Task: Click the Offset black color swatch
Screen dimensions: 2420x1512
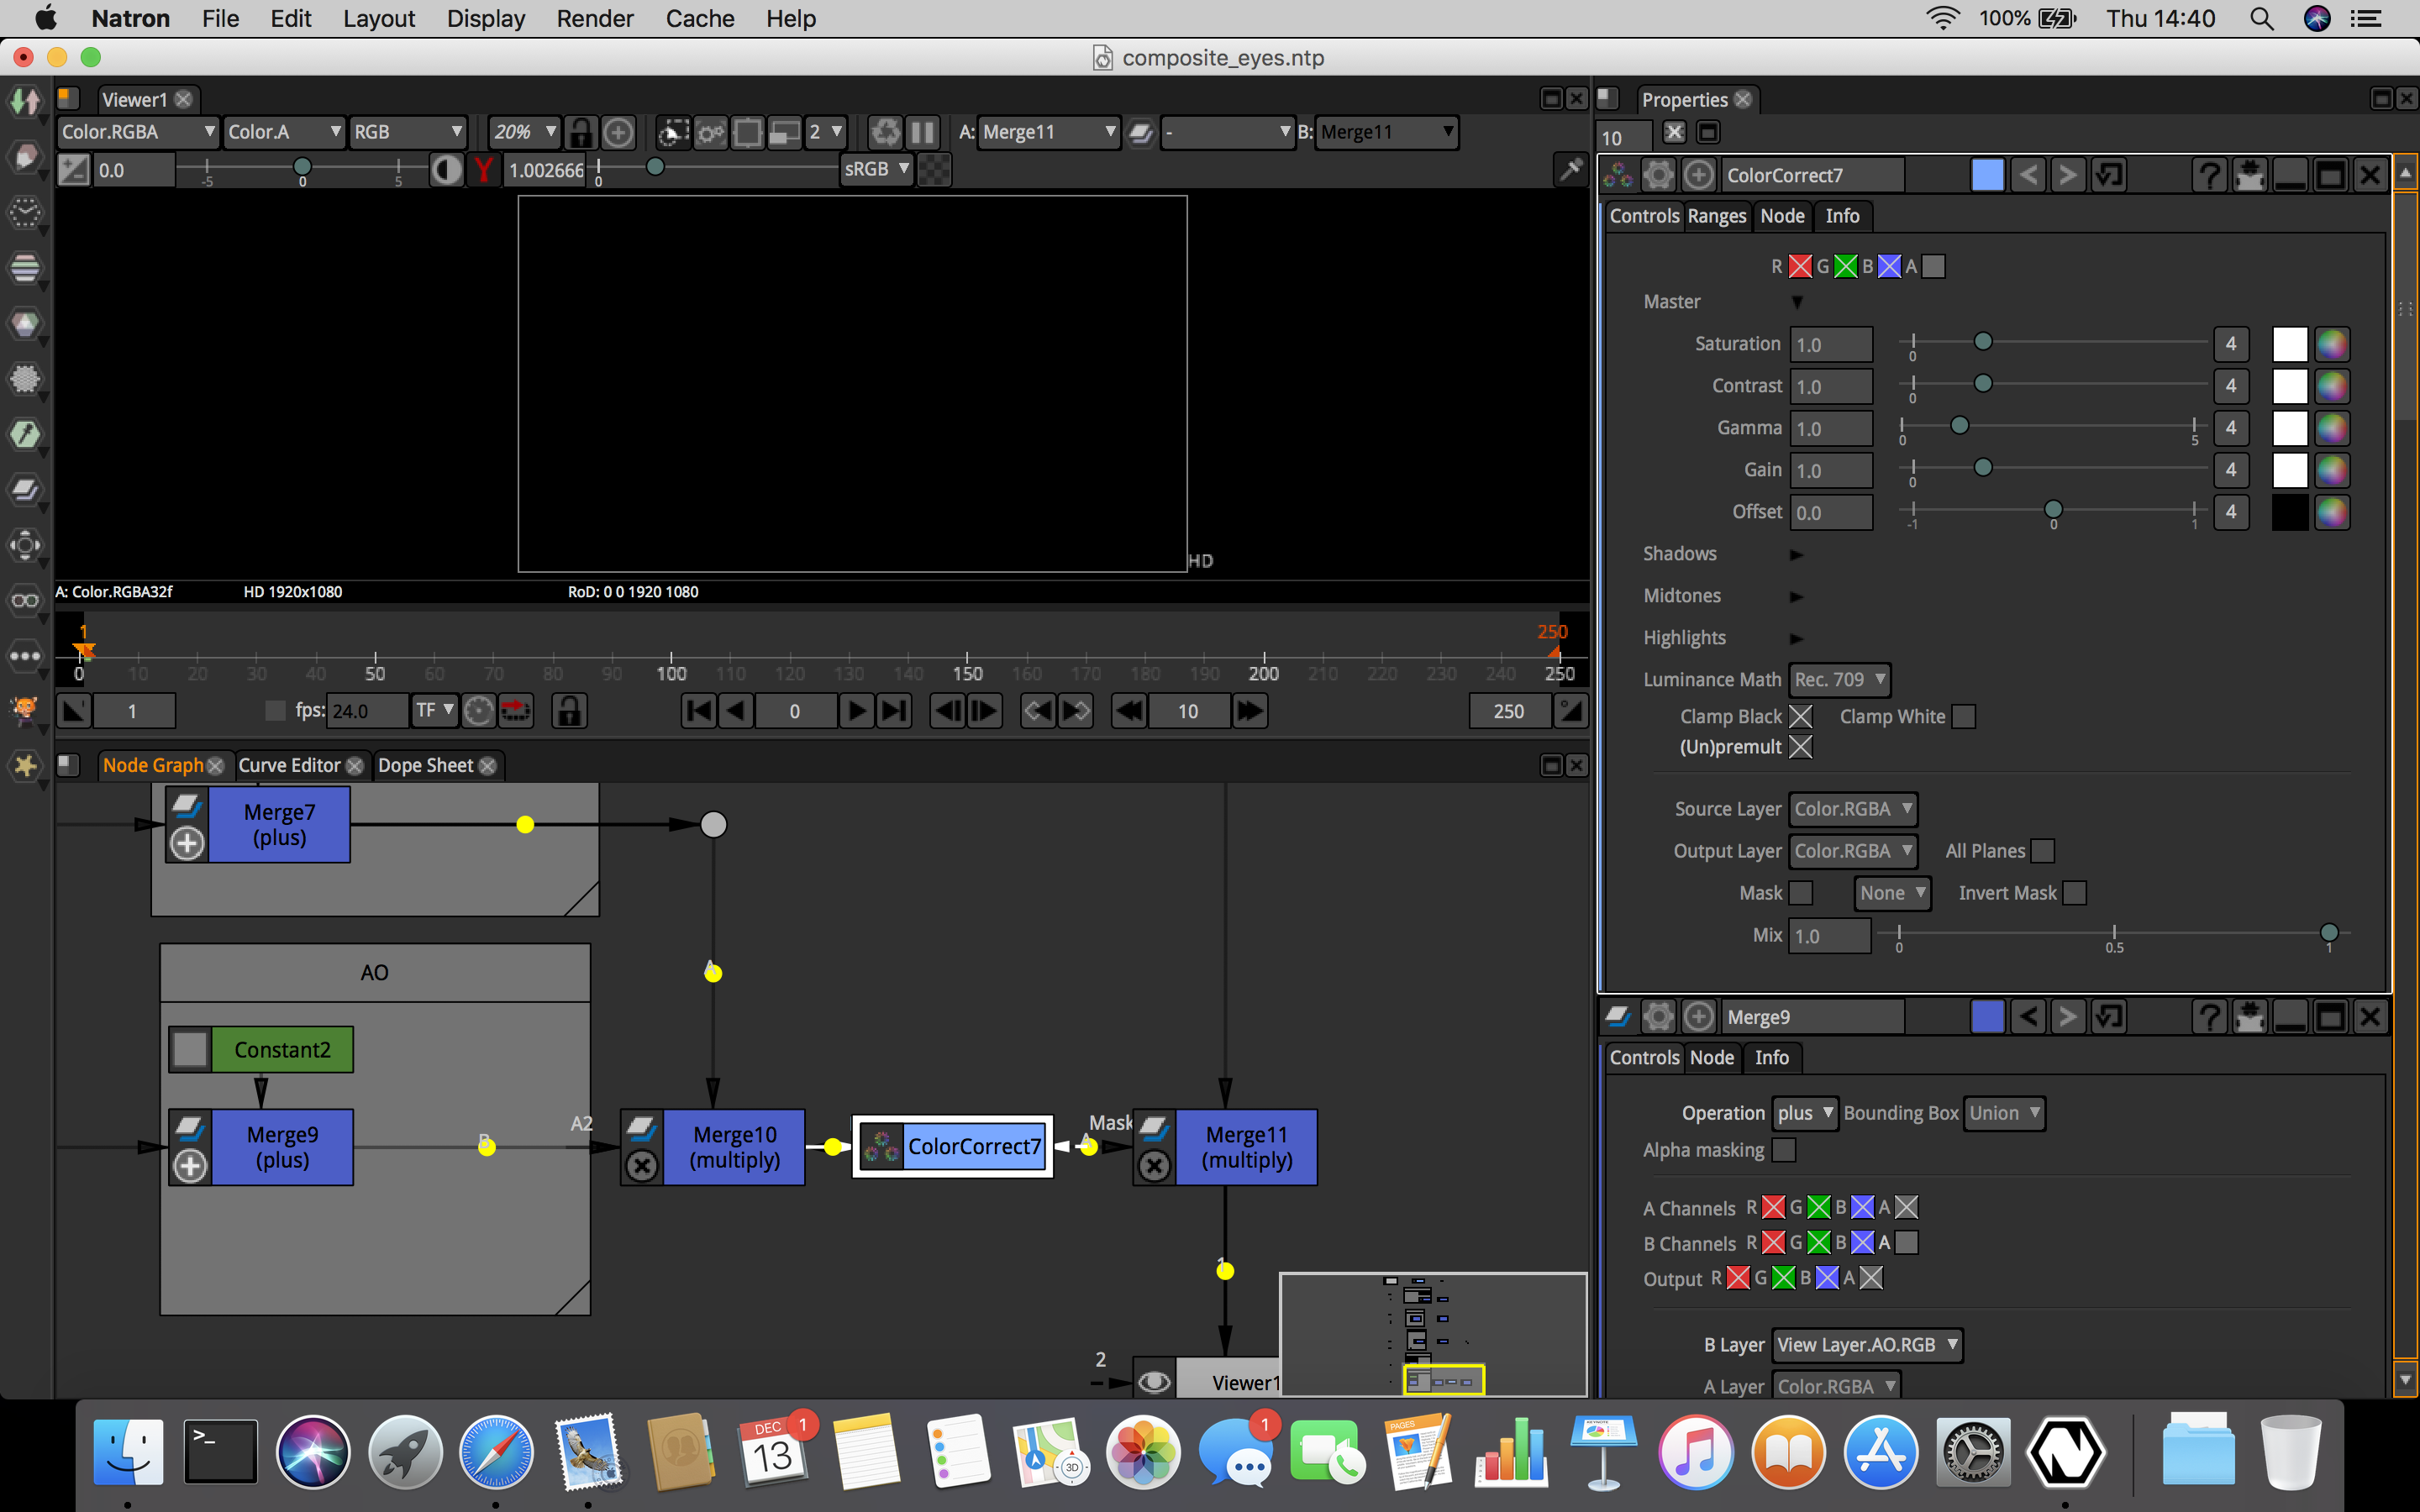Action: pos(2290,513)
